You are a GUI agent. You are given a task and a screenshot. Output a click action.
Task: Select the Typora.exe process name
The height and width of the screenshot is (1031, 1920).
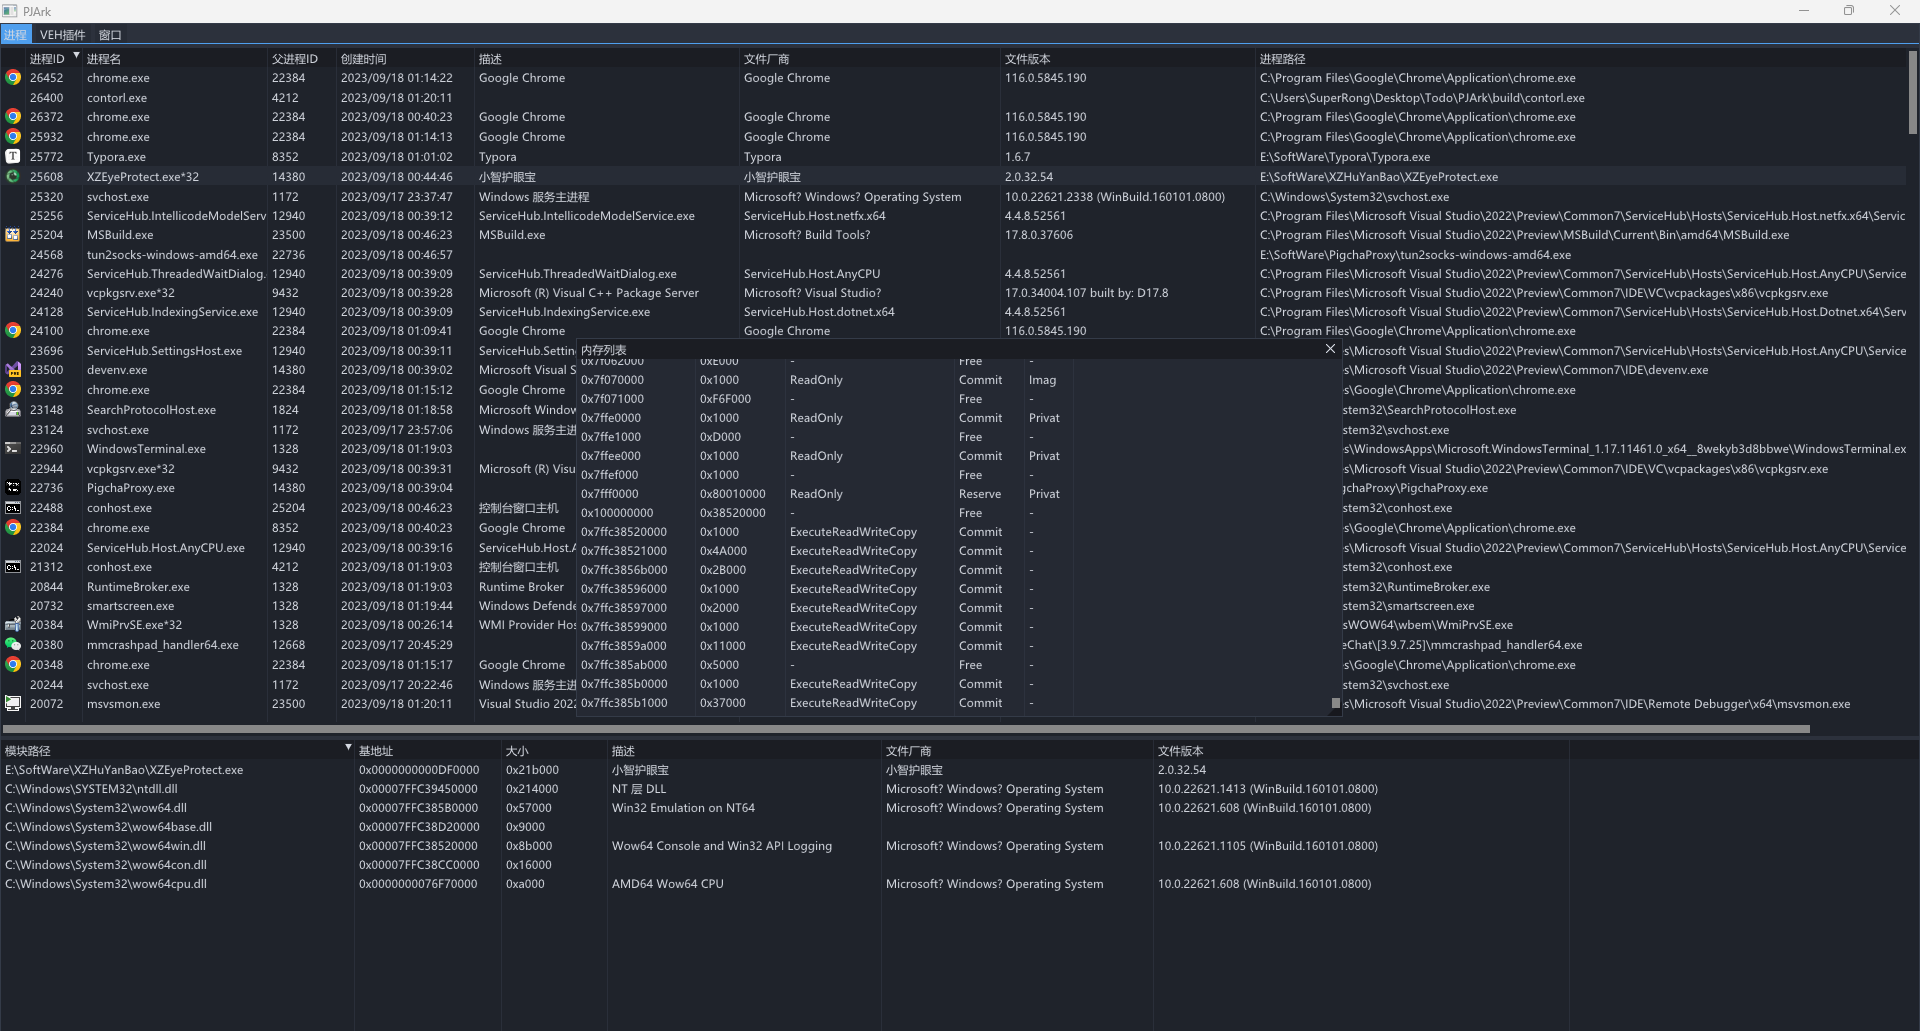(116, 156)
